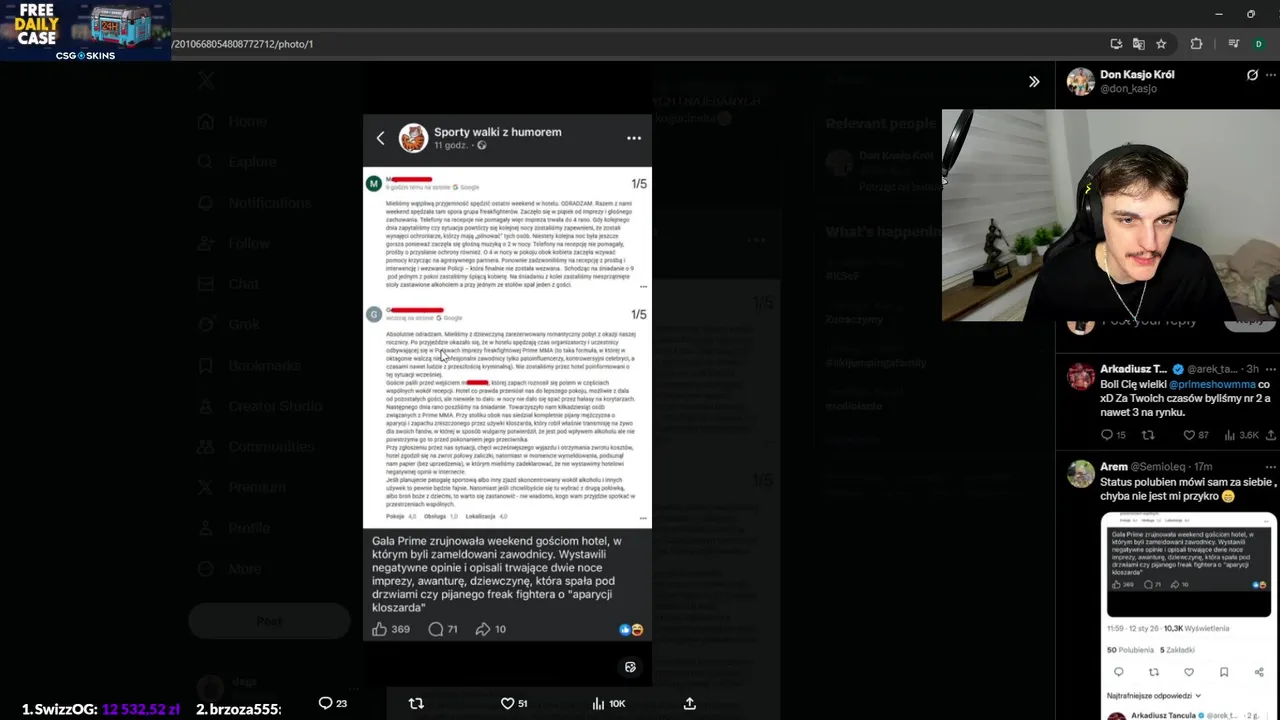Click the Grok icon next to Don Kasjo Król
This screenshot has width=1280, height=720.
[x=1252, y=75]
